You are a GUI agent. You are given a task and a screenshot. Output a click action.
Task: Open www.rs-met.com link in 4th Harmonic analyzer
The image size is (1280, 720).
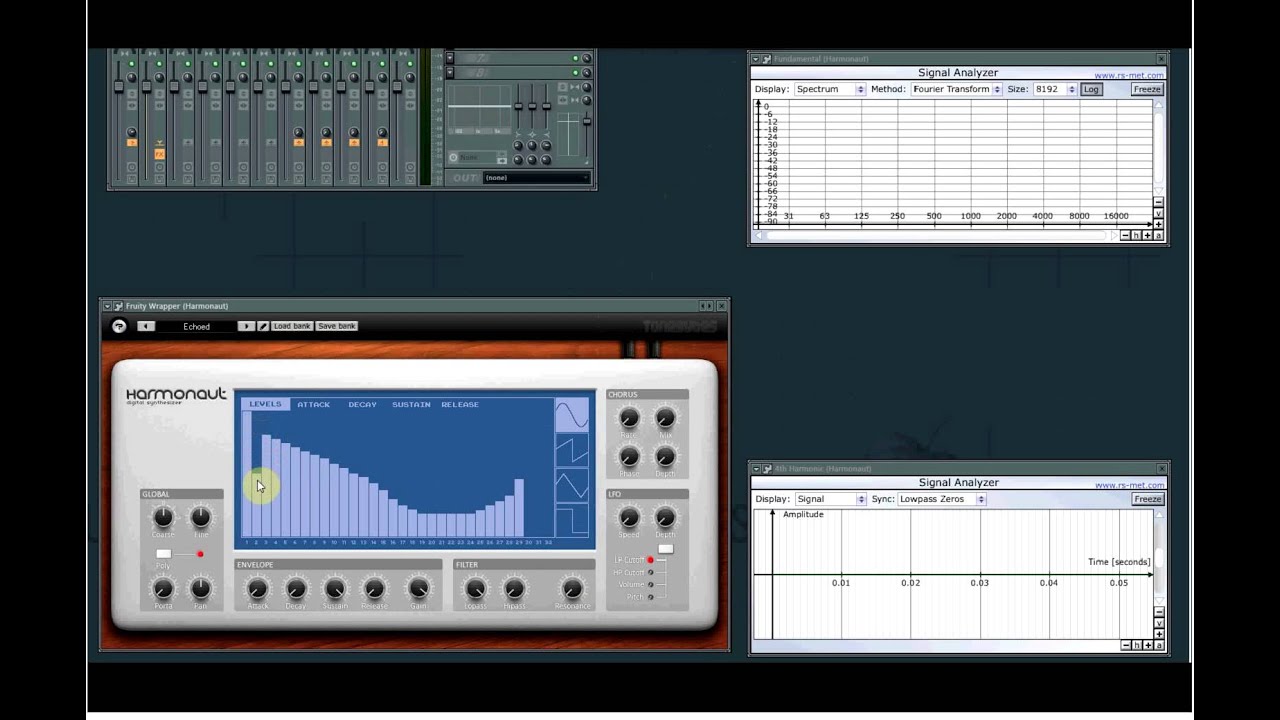pyautogui.click(x=1129, y=485)
